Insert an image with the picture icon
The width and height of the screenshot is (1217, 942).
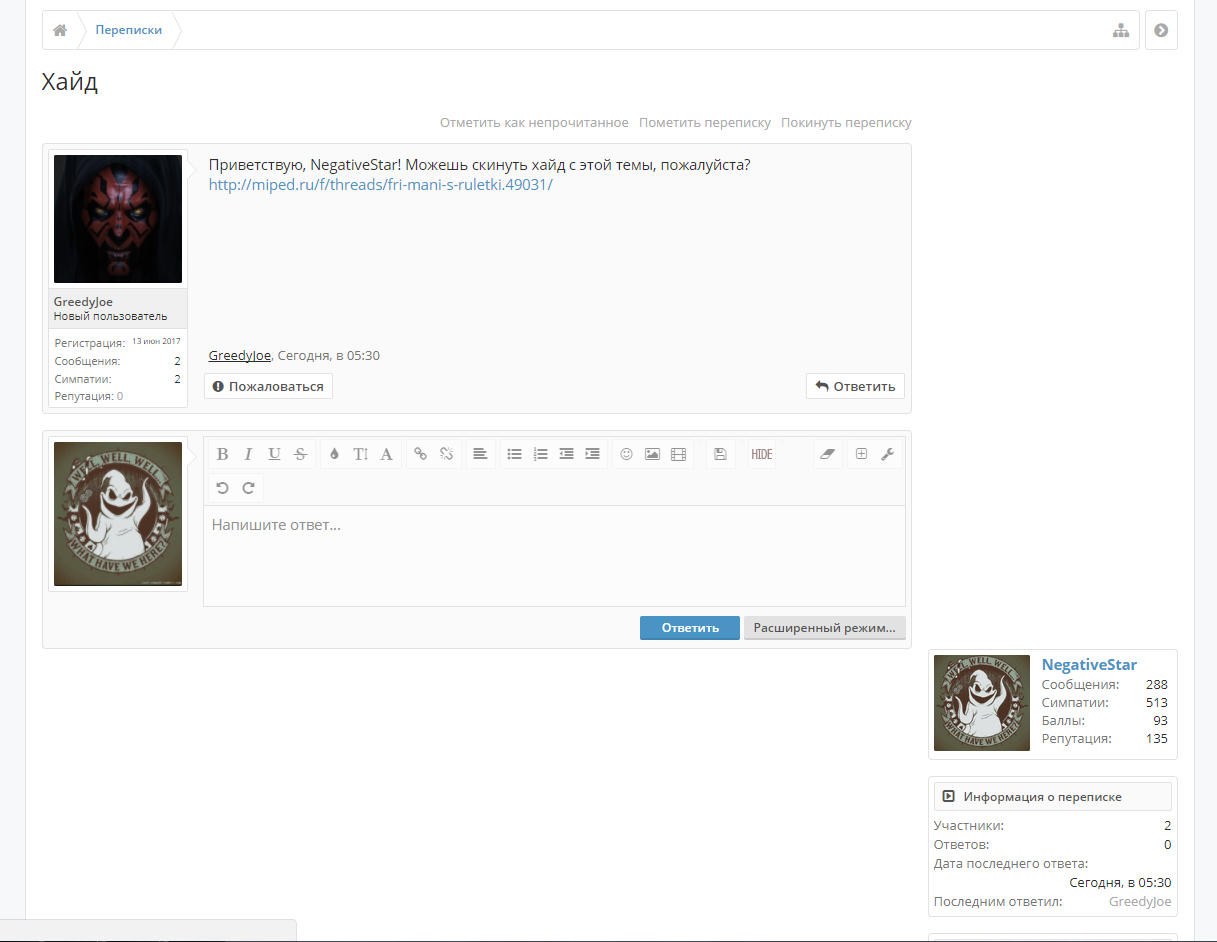(x=652, y=454)
